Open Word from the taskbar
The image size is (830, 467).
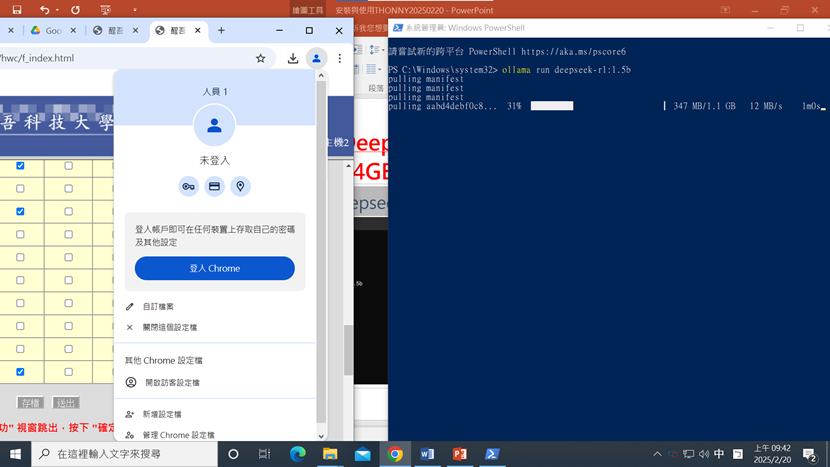[x=427, y=454]
